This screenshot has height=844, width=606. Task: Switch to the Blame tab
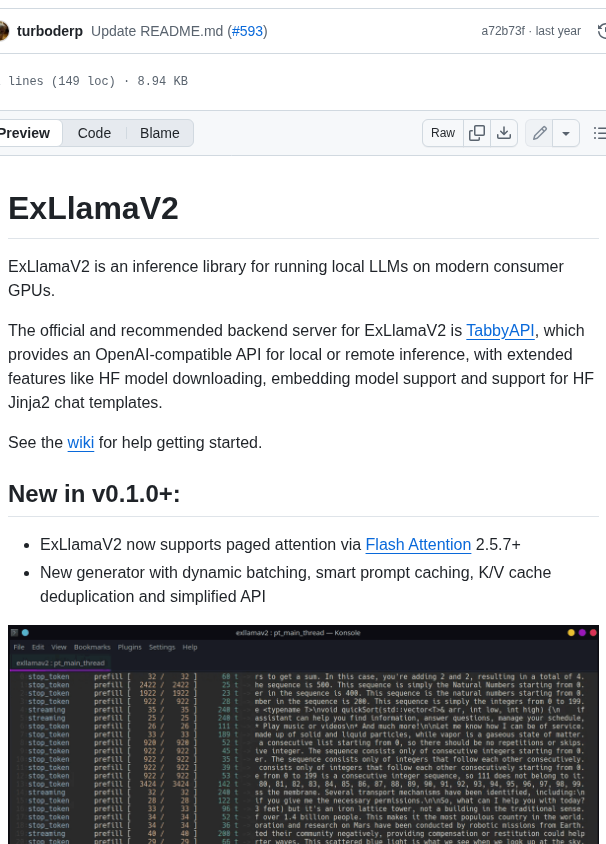(160, 133)
